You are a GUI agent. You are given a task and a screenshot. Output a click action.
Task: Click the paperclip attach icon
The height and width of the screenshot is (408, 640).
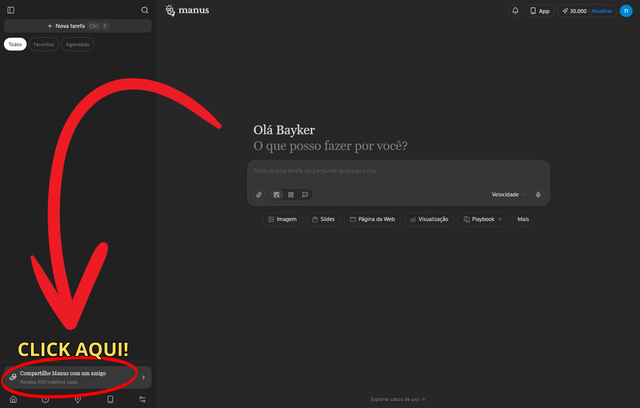pos(259,195)
